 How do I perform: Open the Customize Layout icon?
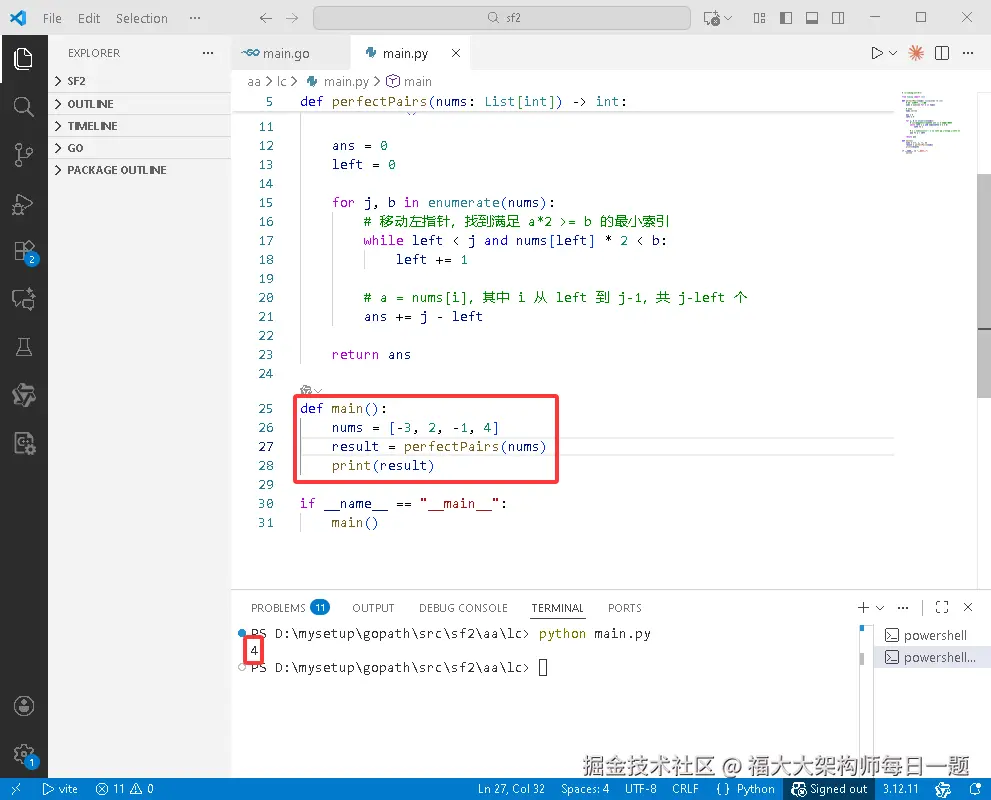[760, 18]
